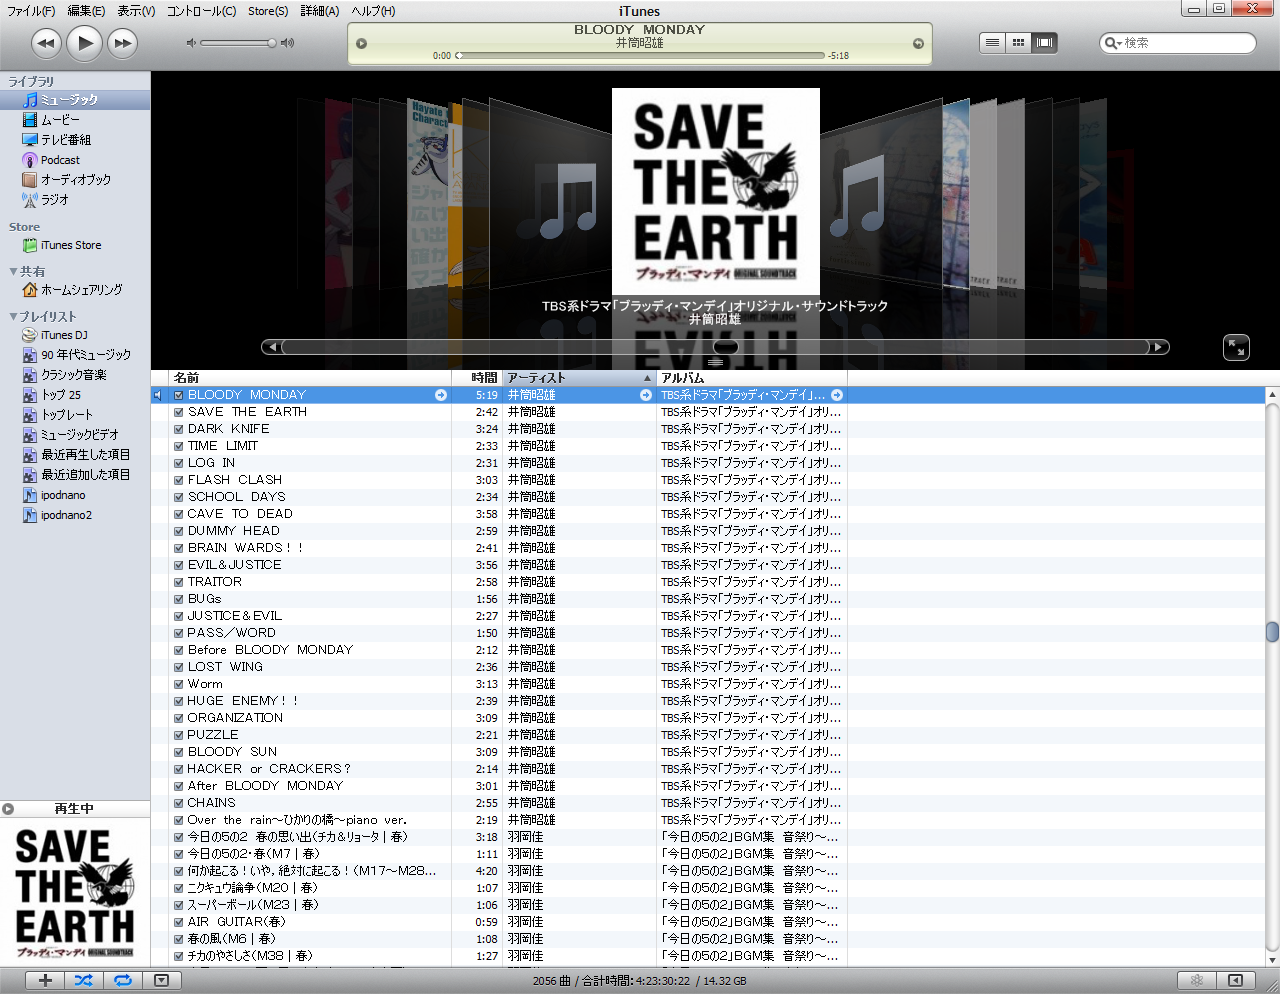Open the コントロール(C) menu
Image resolution: width=1280 pixels, height=994 pixels.
click(x=201, y=11)
